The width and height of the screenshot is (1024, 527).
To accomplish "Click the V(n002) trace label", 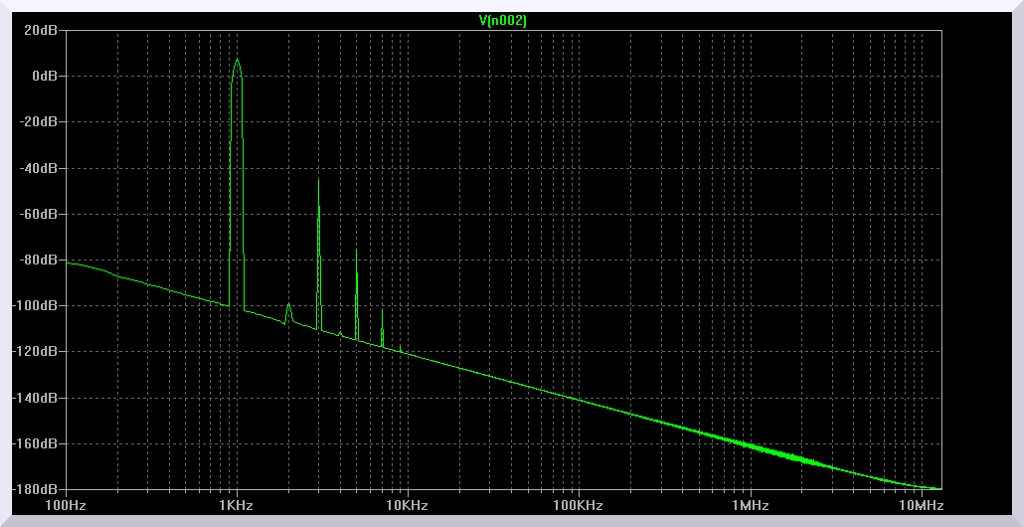I will [503, 20].
